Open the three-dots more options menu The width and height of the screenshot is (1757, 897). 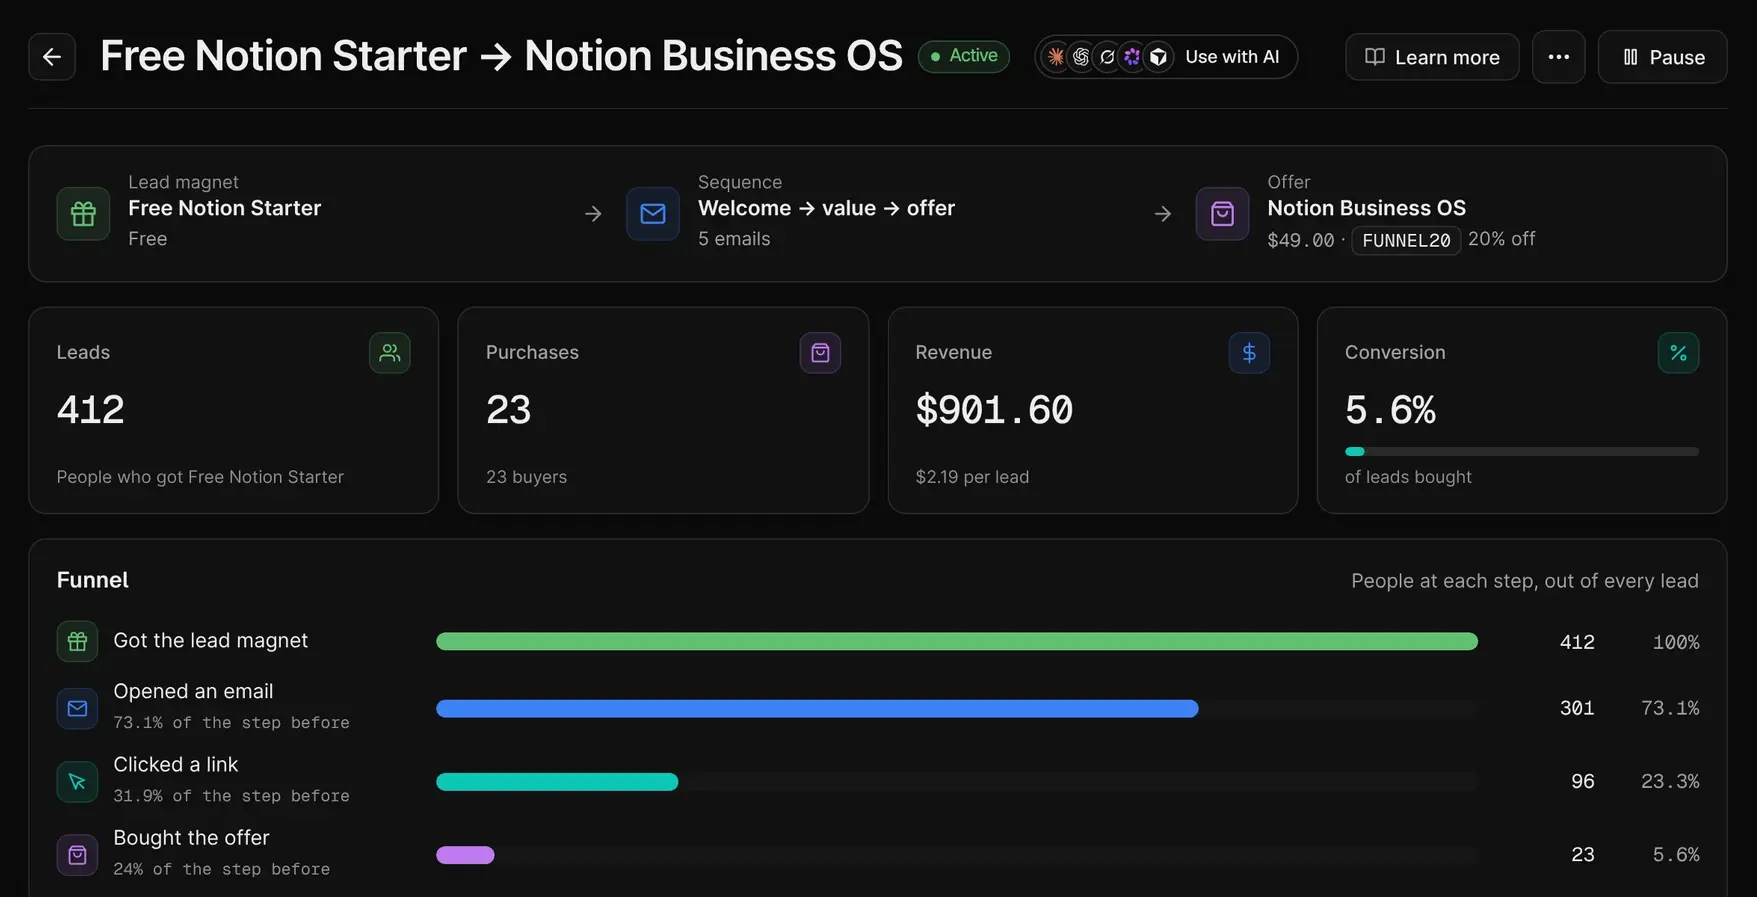pyautogui.click(x=1558, y=57)
